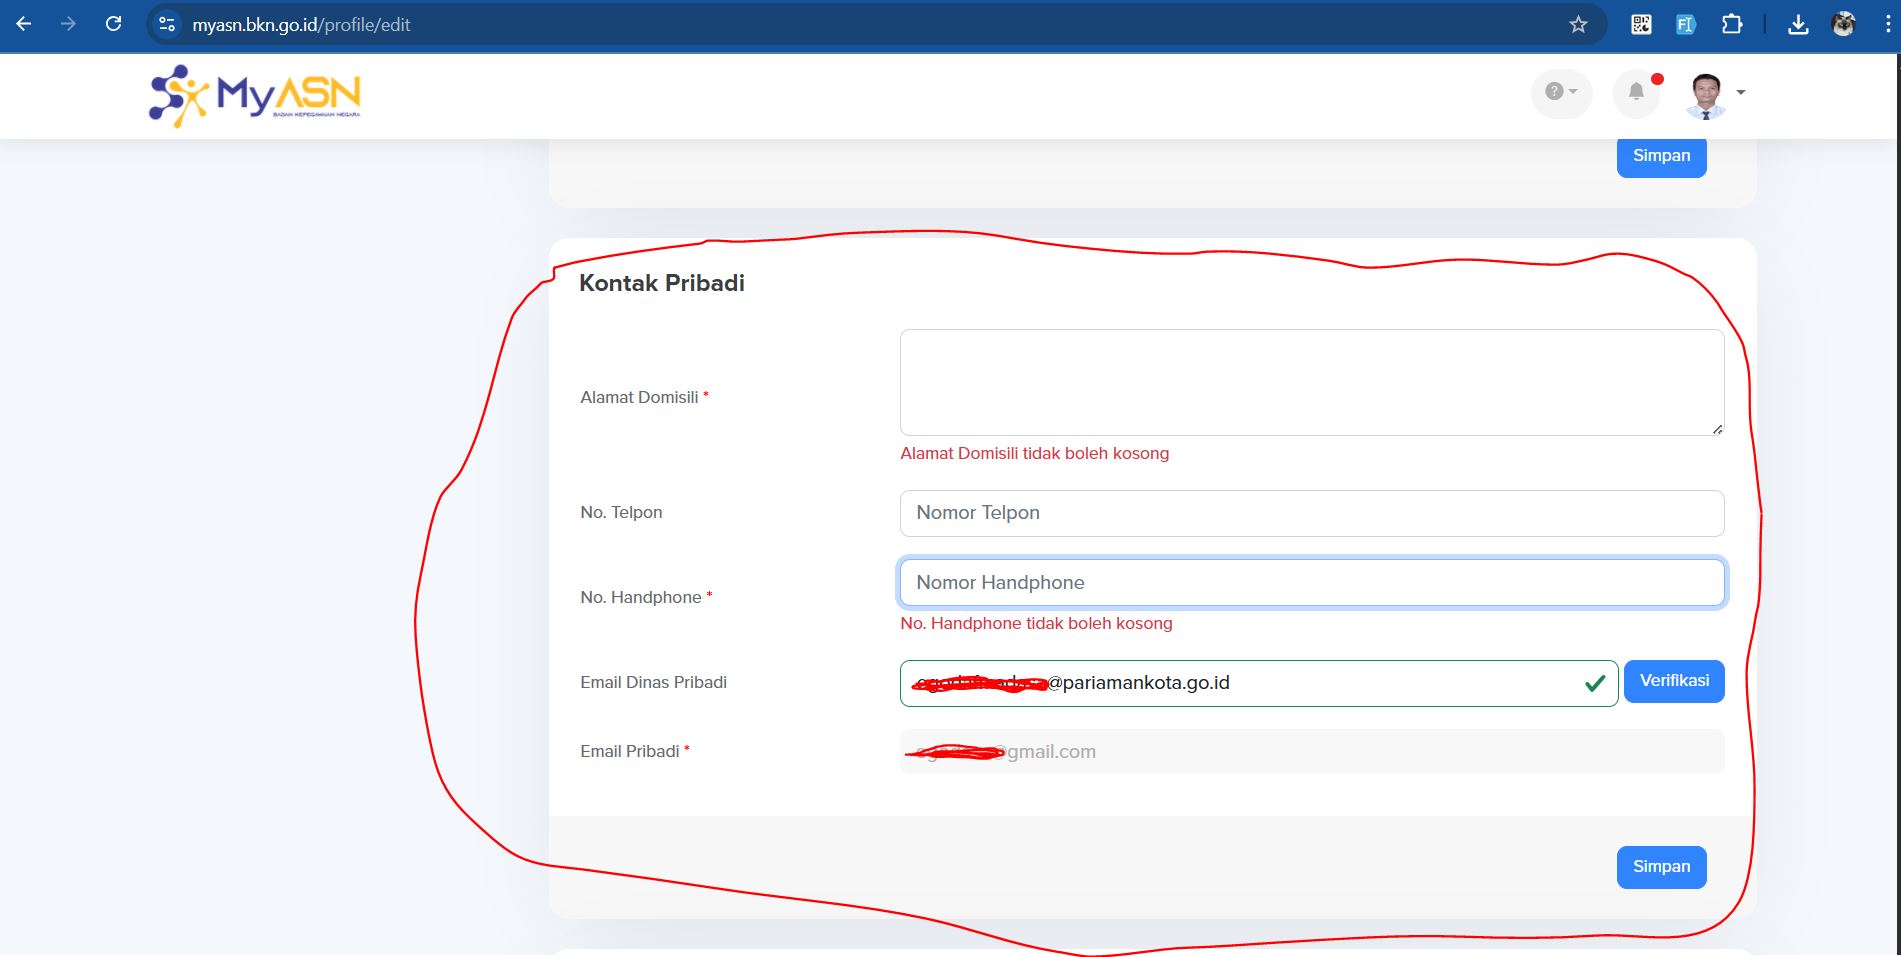The width and height of the screenshot is (1901, 957).
Task: Click the Nomor Handphone input field
Action: click(x=1311, y=583)
